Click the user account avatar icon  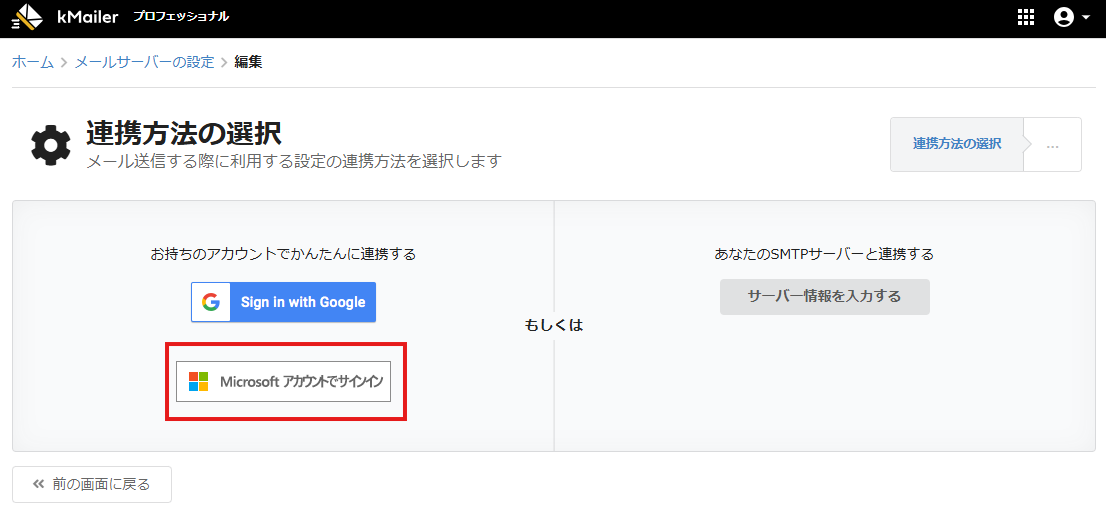pyautogui.click(x=1063, y=17)
